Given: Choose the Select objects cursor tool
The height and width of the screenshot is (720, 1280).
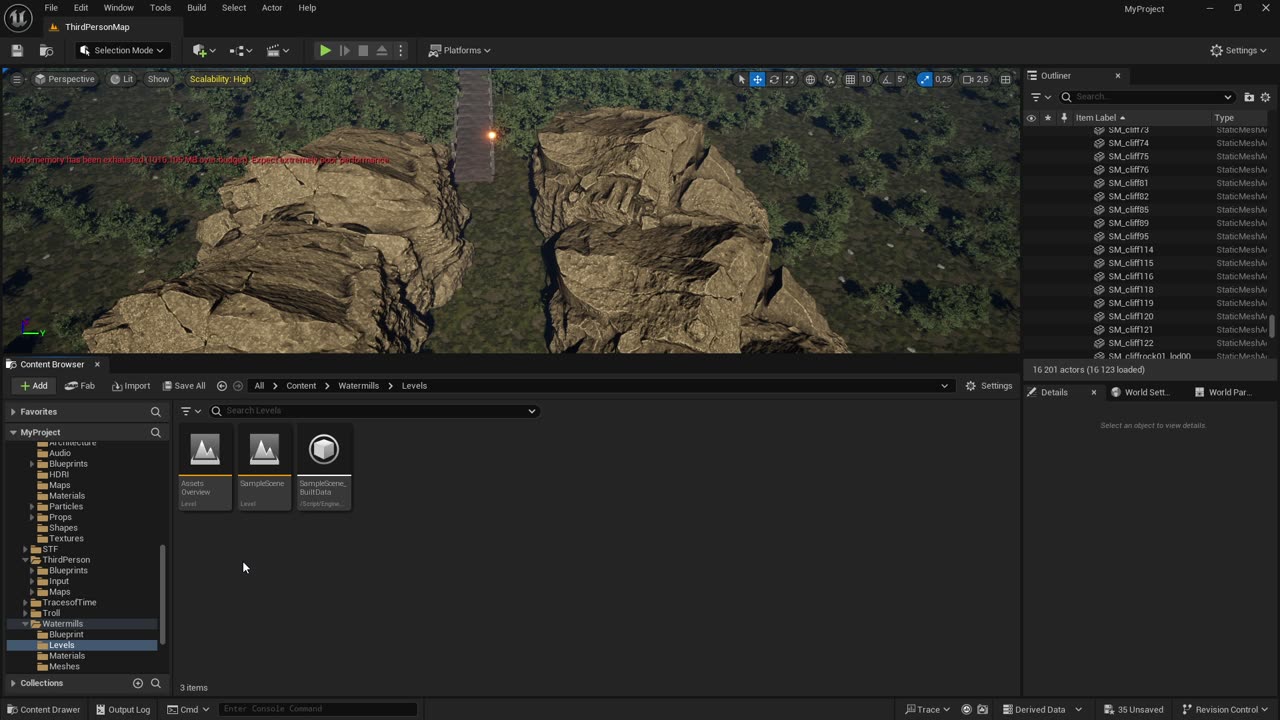Looking at the screenshot, I should tap(741, 79).
